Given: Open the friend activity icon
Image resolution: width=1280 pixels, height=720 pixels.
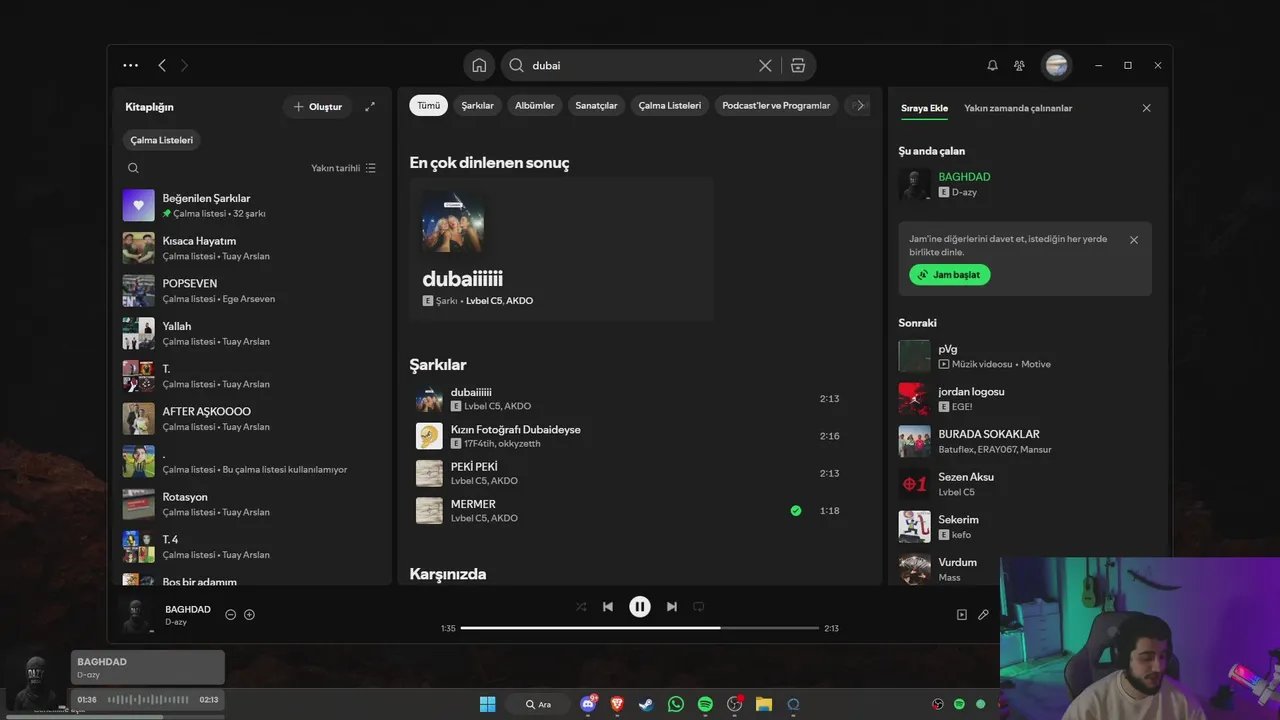Looking at the screenshot, I should coord(1019,65).
